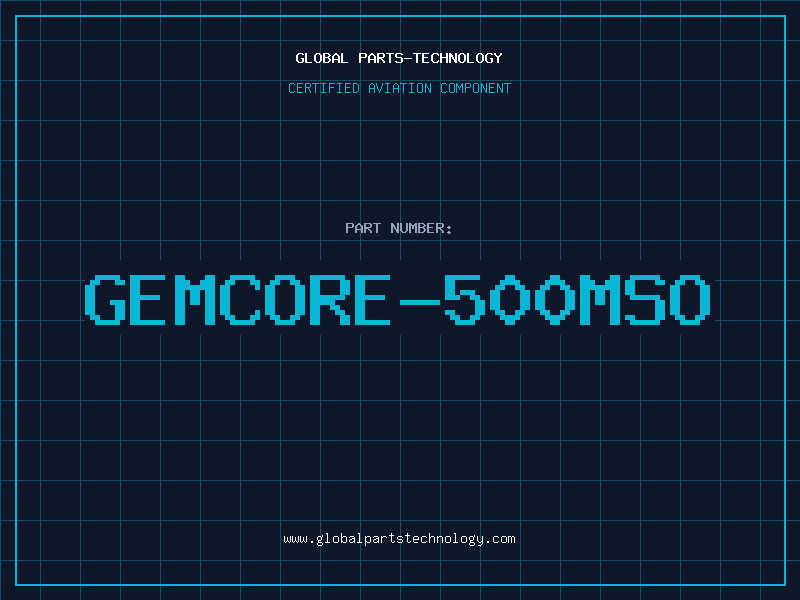This screenshot has height=600, width=800.
Task: Click the word GLOBAL in the heading
Action: tap(321, 58)
